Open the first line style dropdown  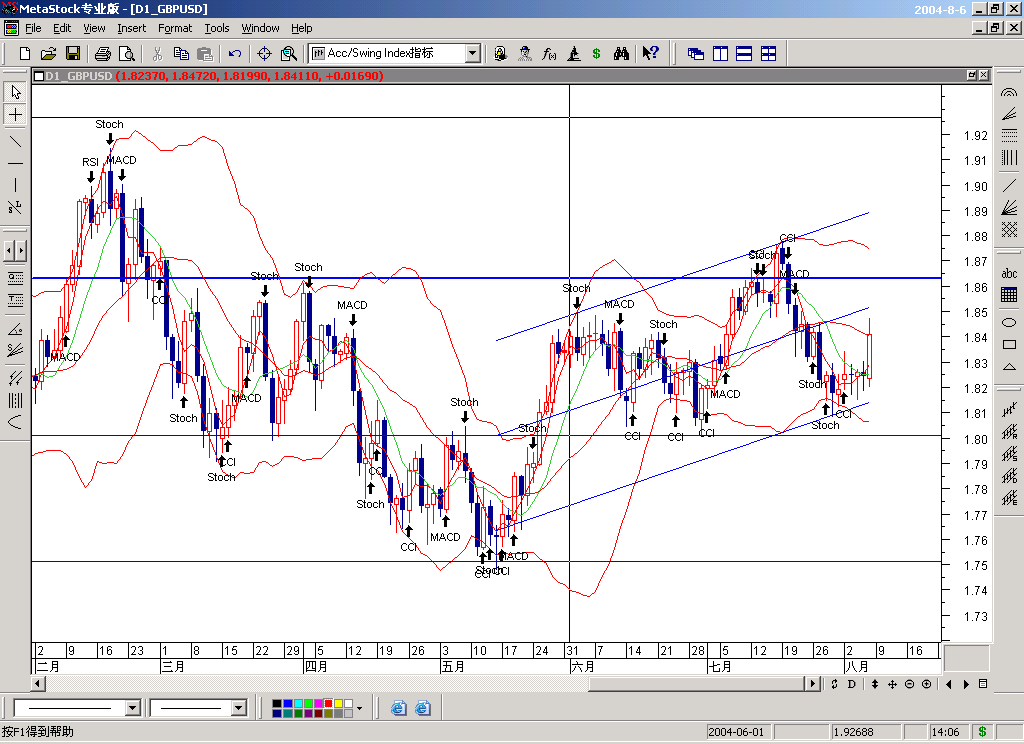pyautogui.click(x=133, y=708)
